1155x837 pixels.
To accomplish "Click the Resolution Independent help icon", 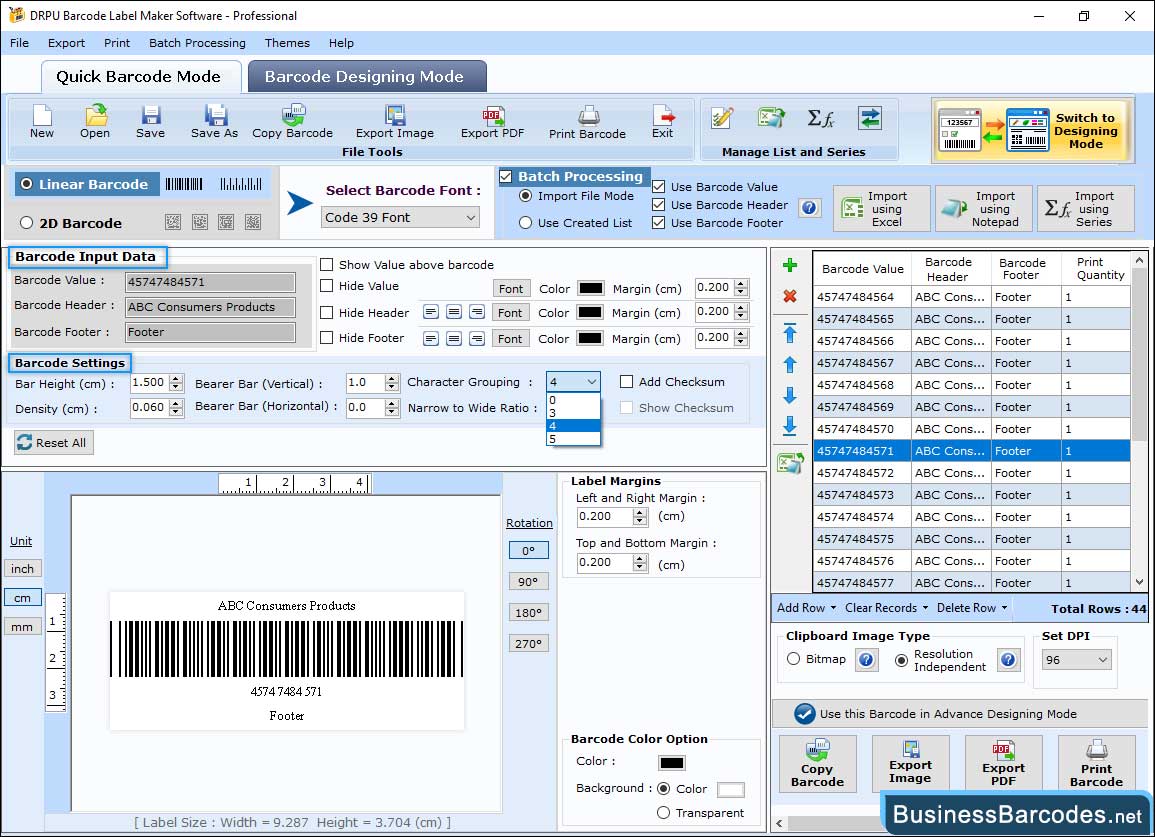I will click(1008, 659).
